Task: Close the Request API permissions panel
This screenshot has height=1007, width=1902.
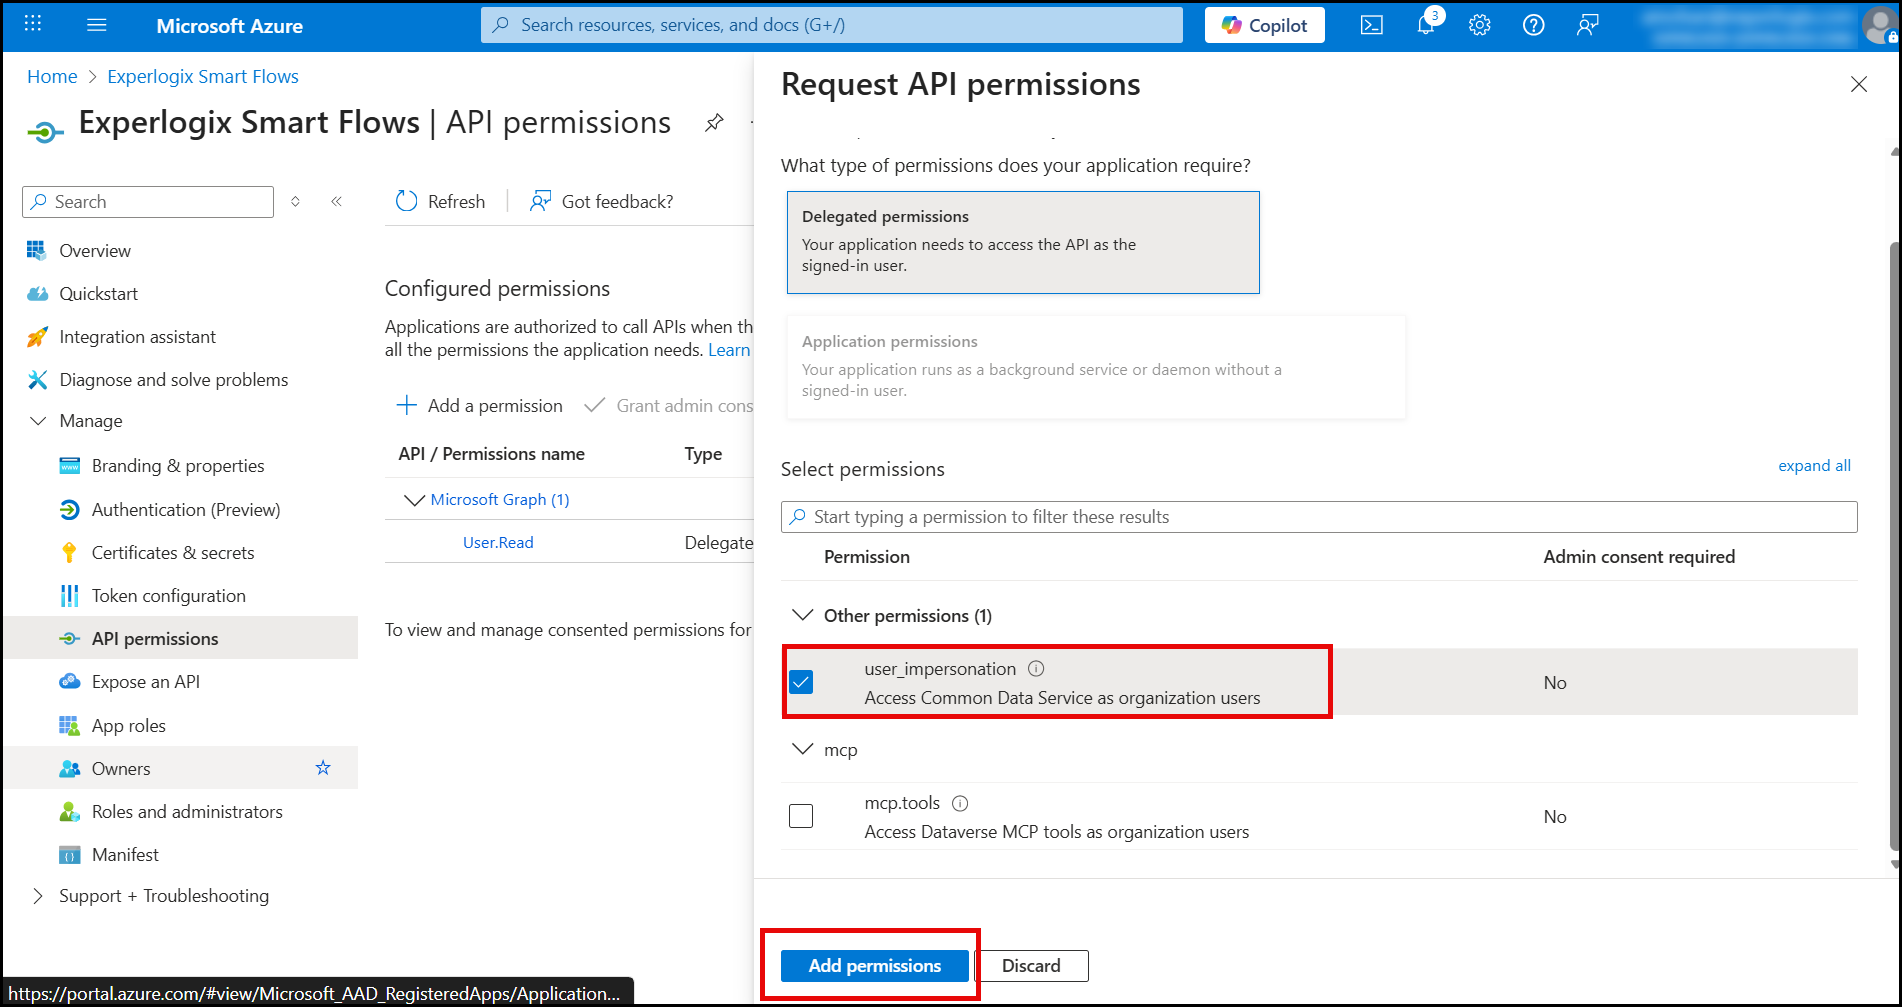Action: point(1859,84)
